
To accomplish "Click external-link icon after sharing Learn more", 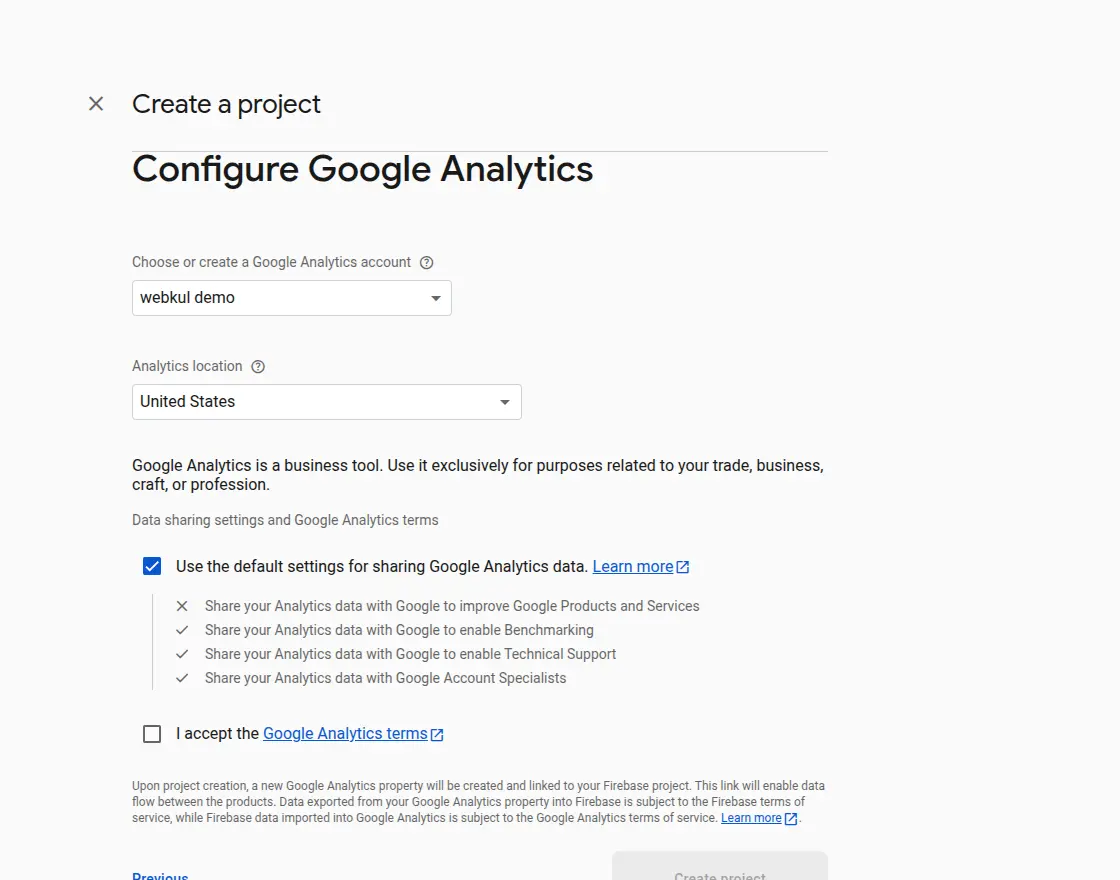I will [x=683, y=567].
